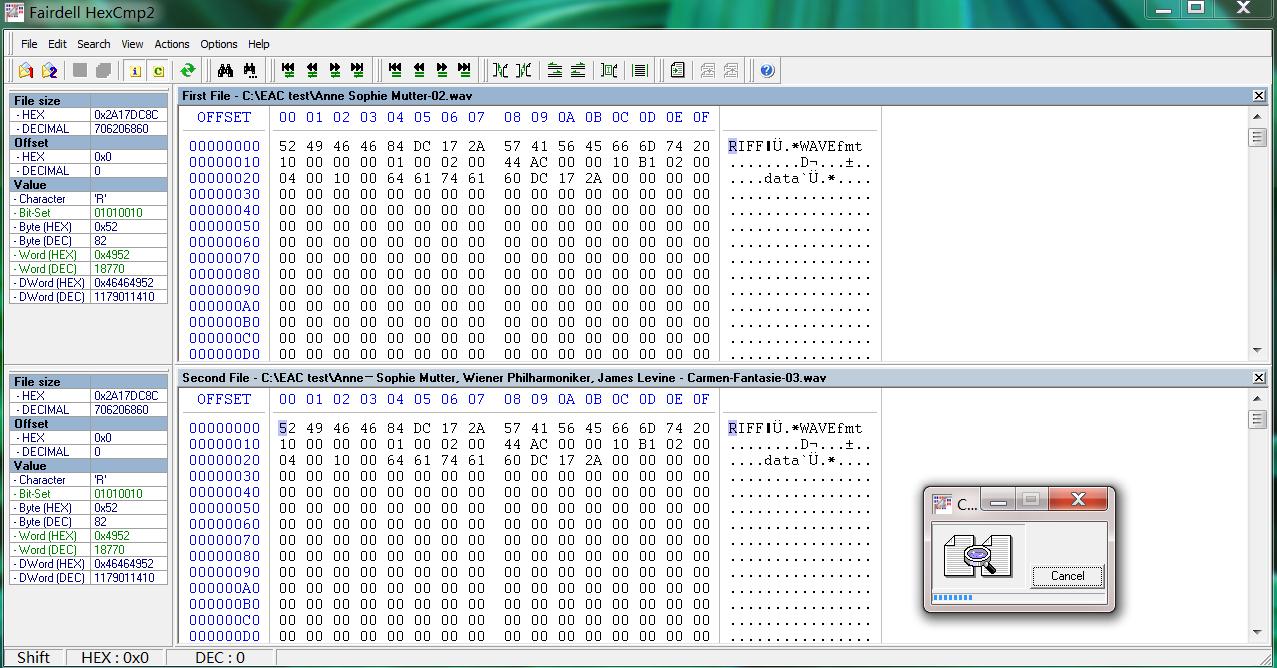1277x668 pixels.
Task: Click skip-to-start arrow in second green arrow group
Action: tap(395, 70)
